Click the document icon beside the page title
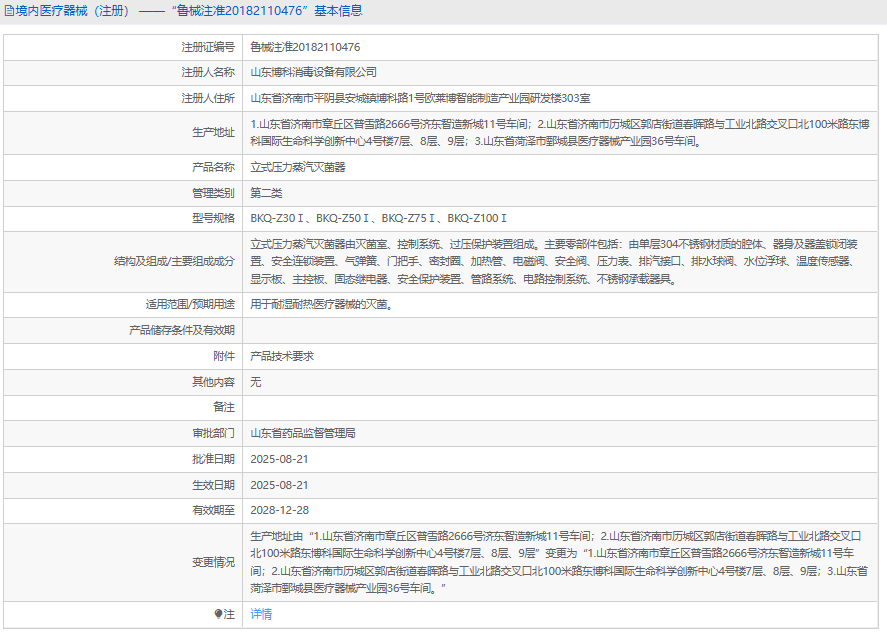This screenshot has width=887, height=633. [x=9, y=11]
